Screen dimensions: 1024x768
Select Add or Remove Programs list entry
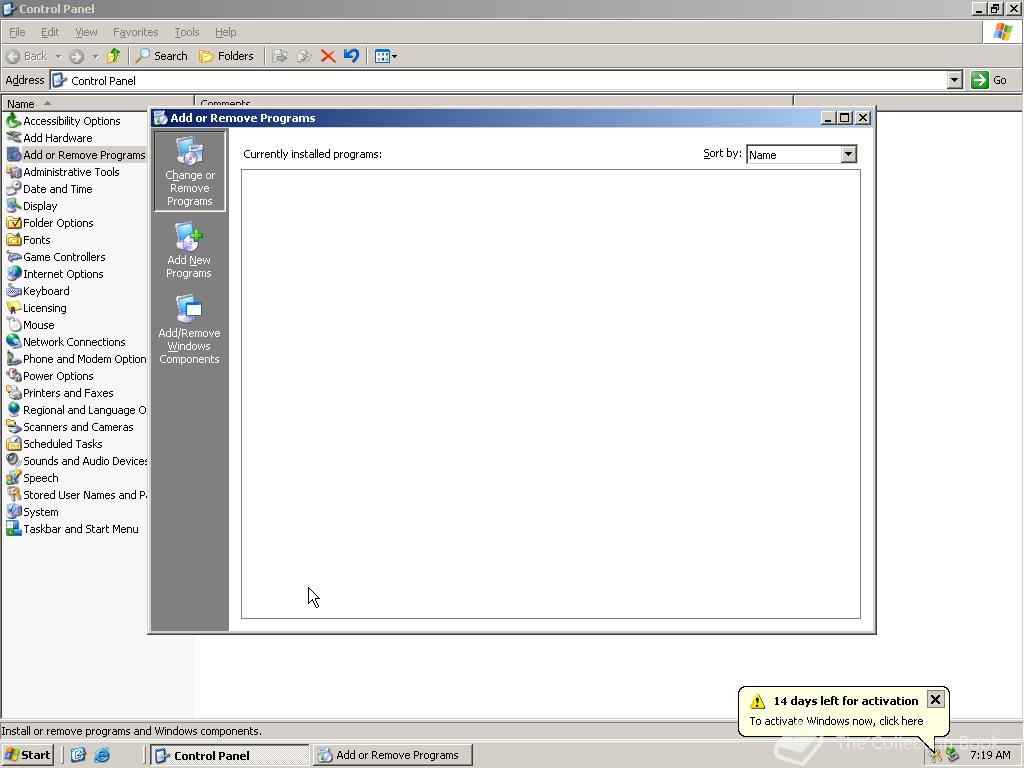(x=76, y=155)
